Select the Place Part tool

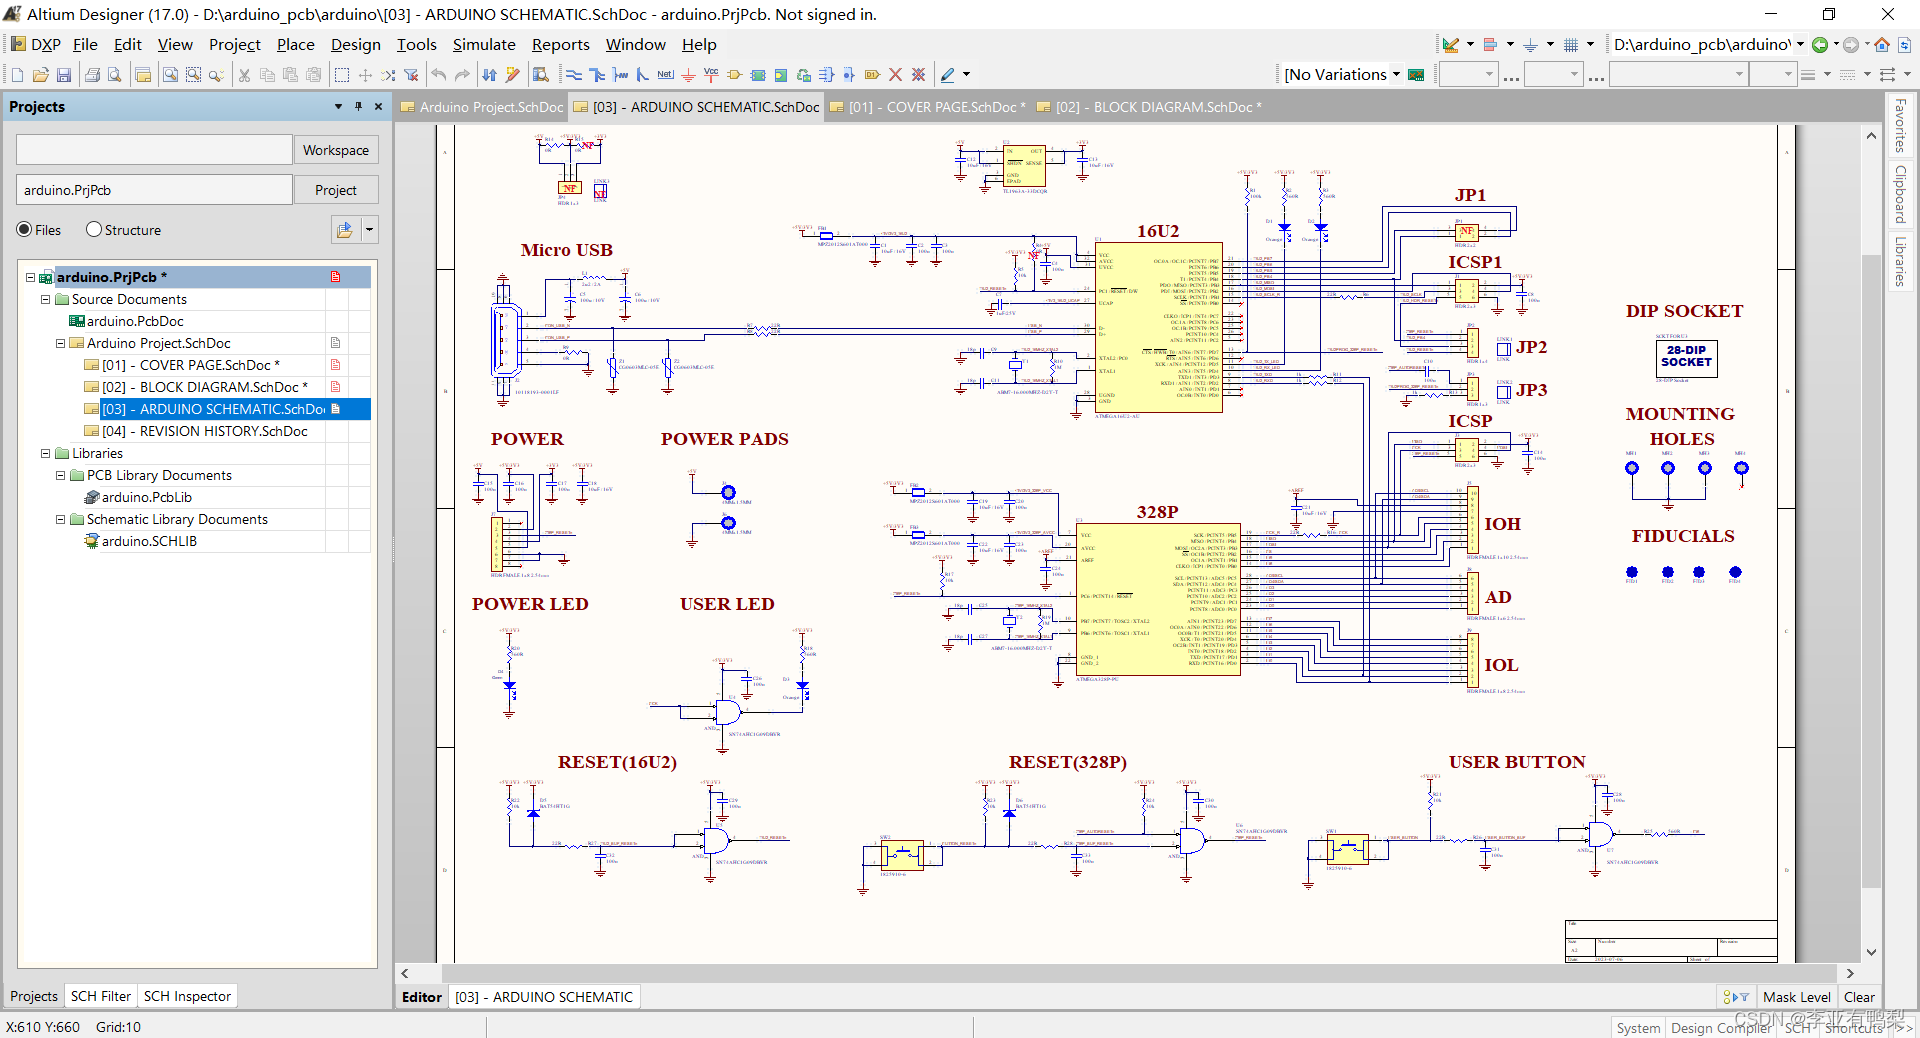click(734, 75)
